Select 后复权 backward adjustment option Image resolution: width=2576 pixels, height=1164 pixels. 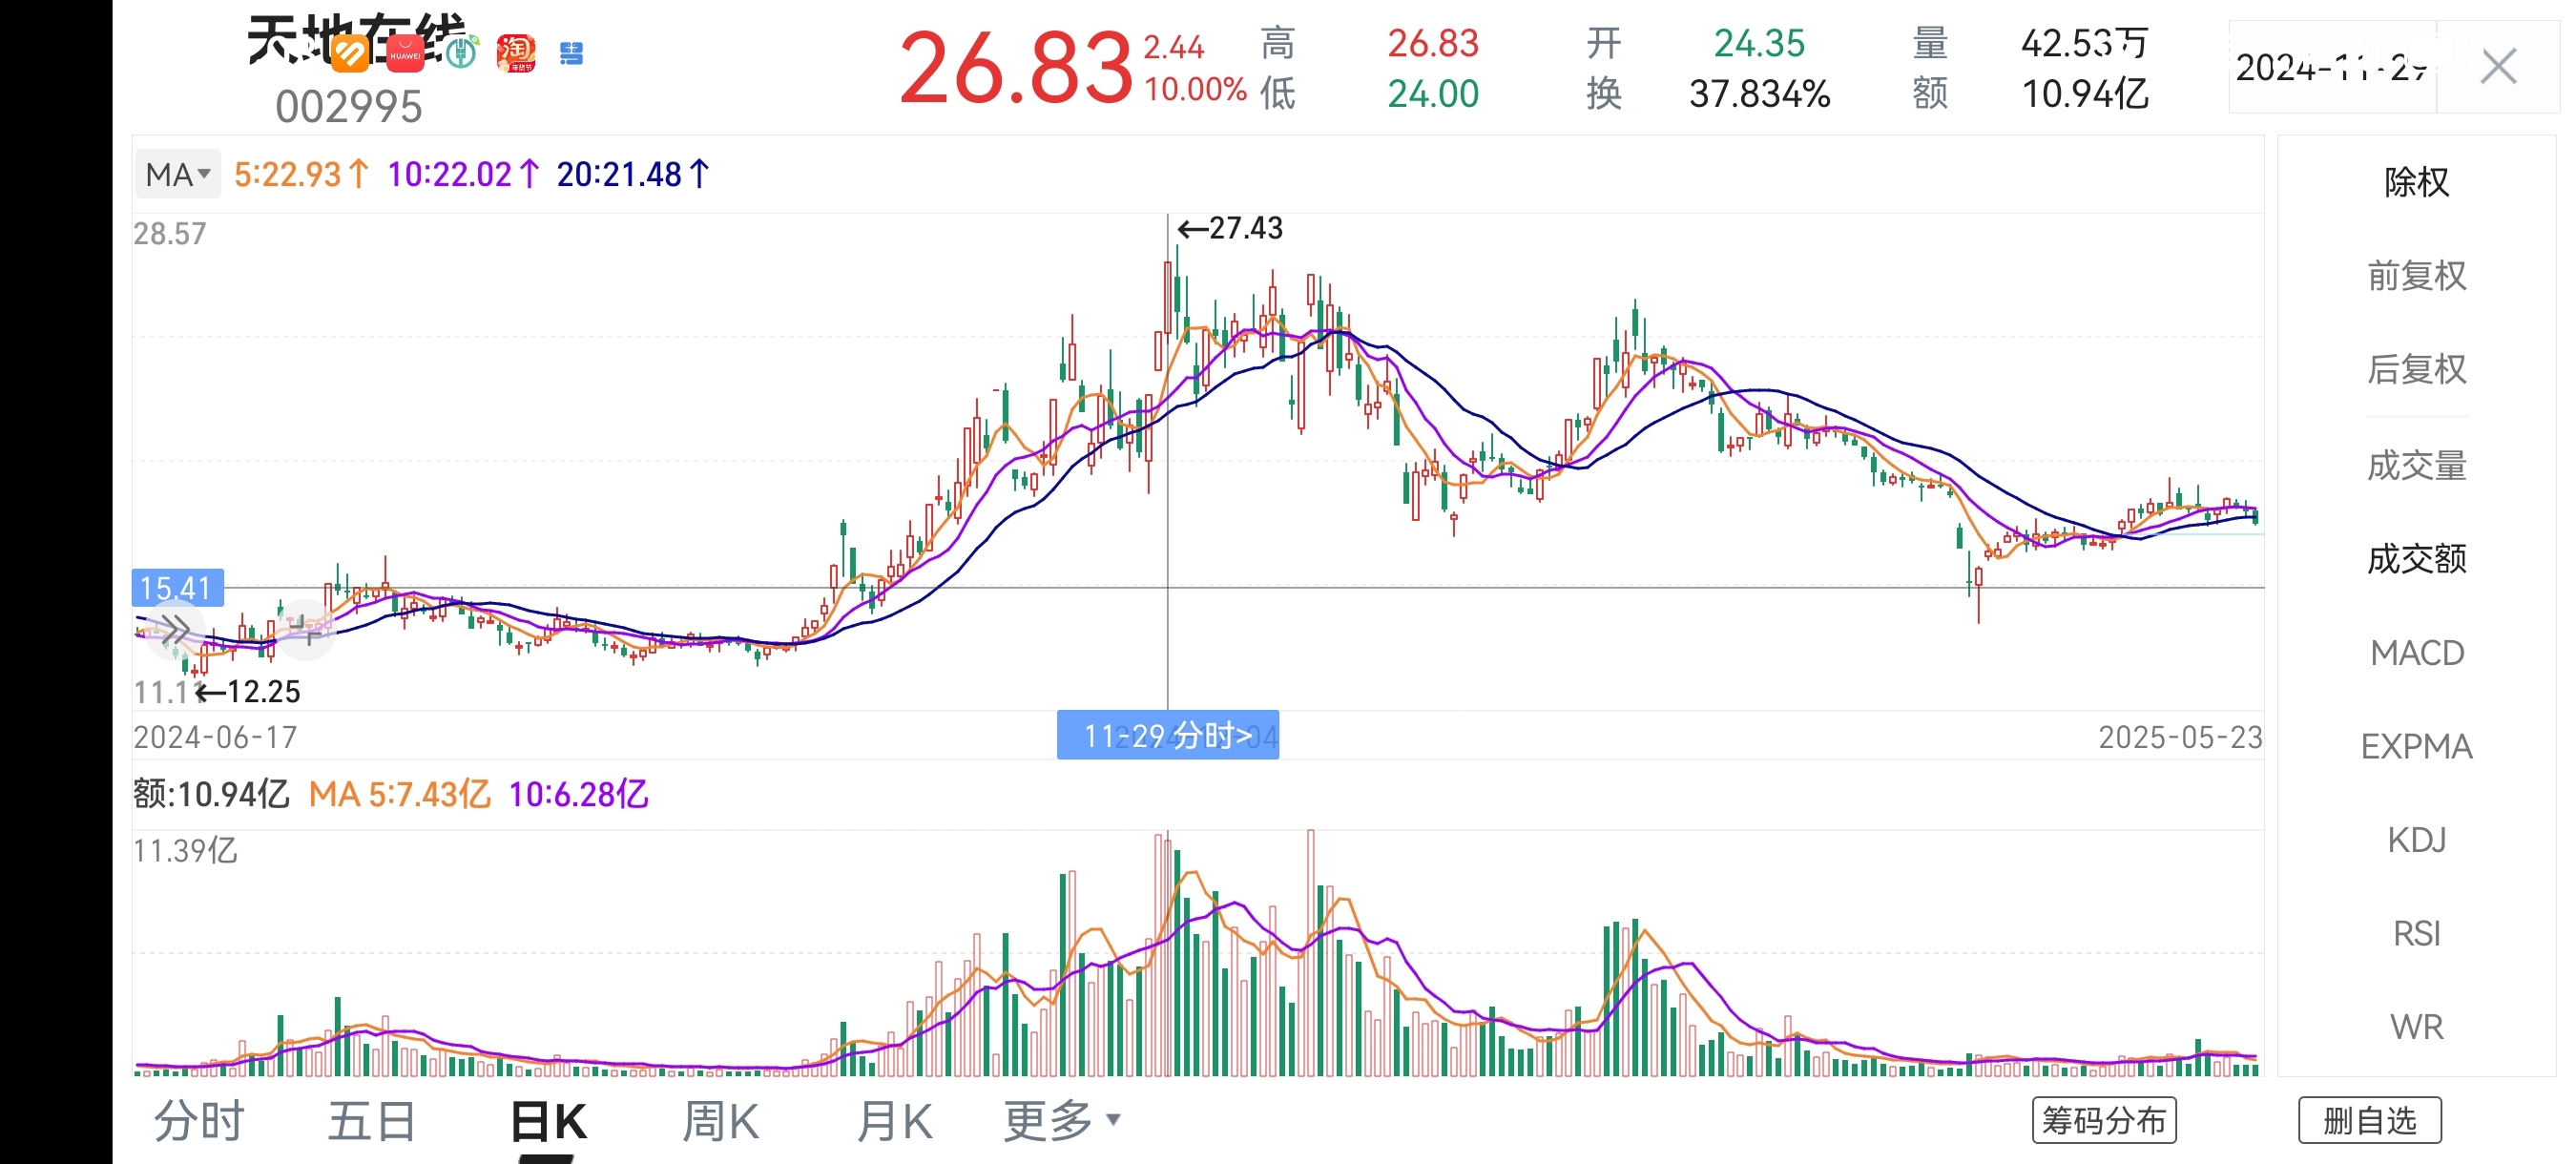tap(2415, 370)
